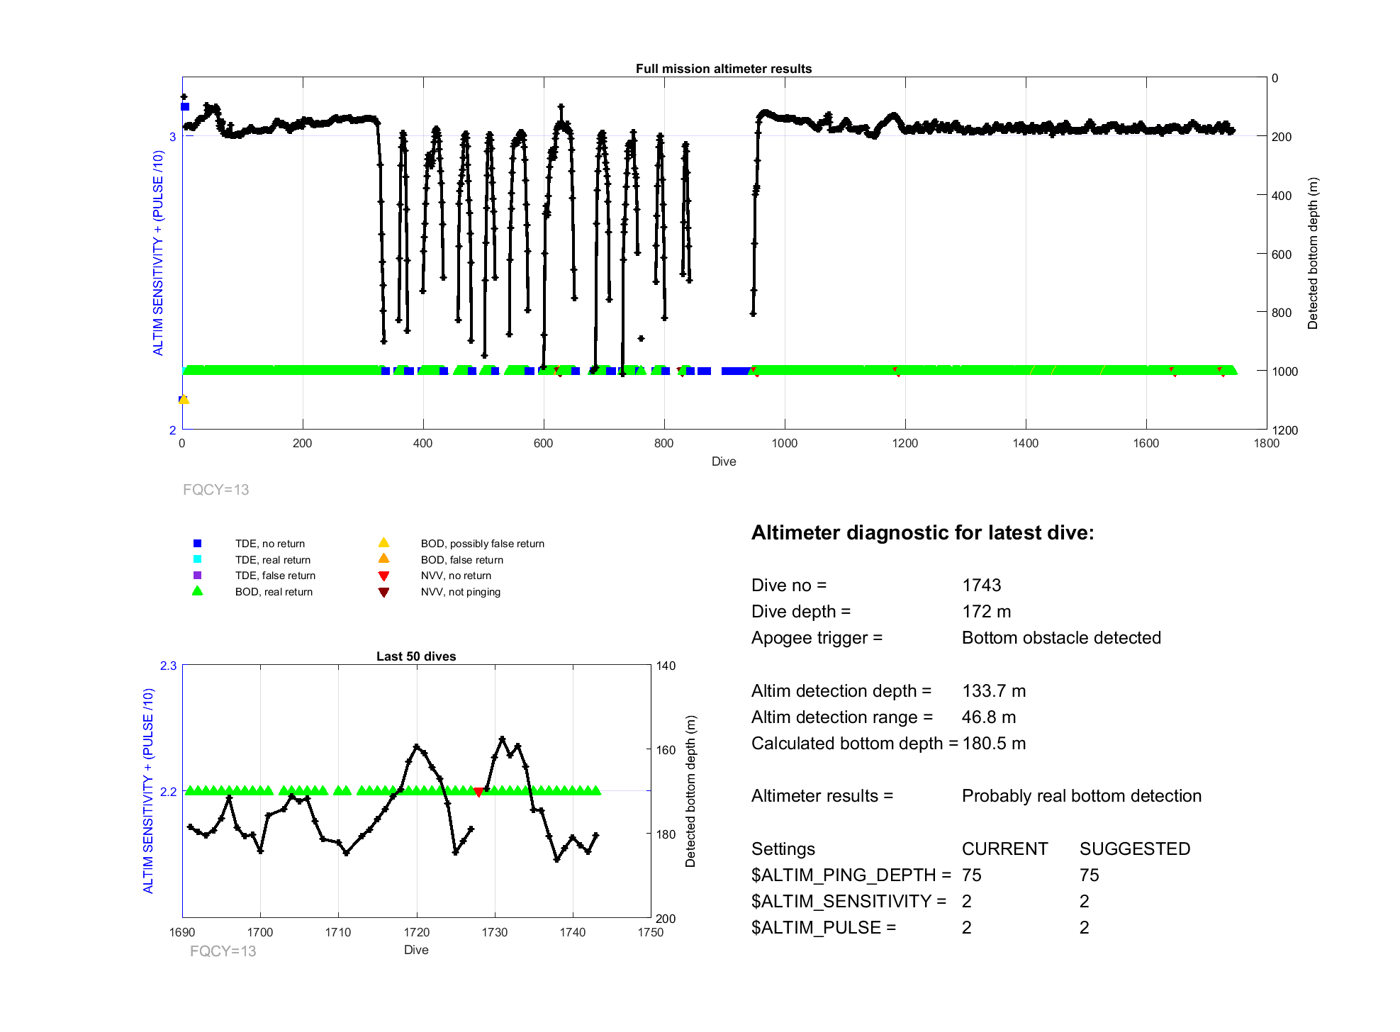This screenshot has width=1400, height=1032.
Task: Click the '$ALTIM_SENSITIVITY =' setting name
Action: coord(849,901)
